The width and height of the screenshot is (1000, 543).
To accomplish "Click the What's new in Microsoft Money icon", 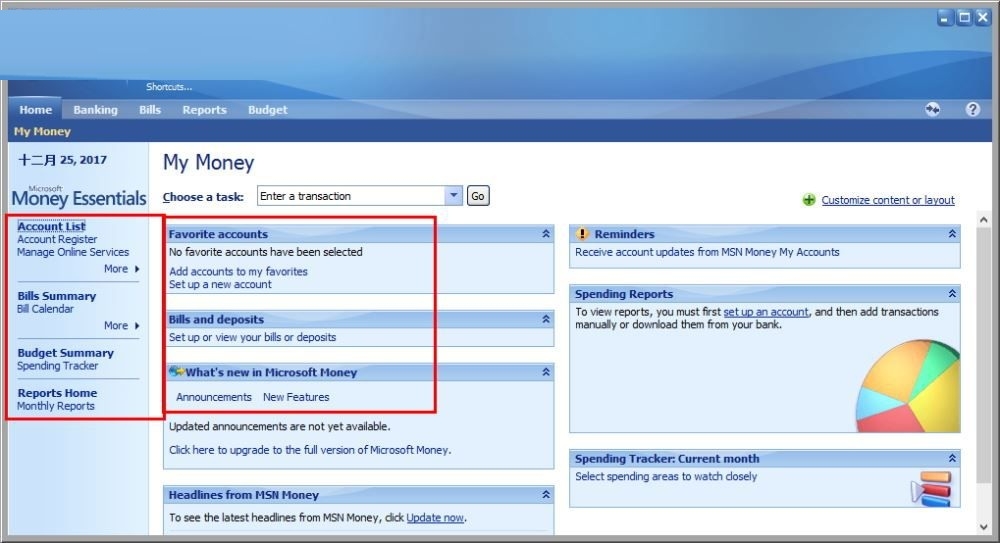I will pos(177,371).
